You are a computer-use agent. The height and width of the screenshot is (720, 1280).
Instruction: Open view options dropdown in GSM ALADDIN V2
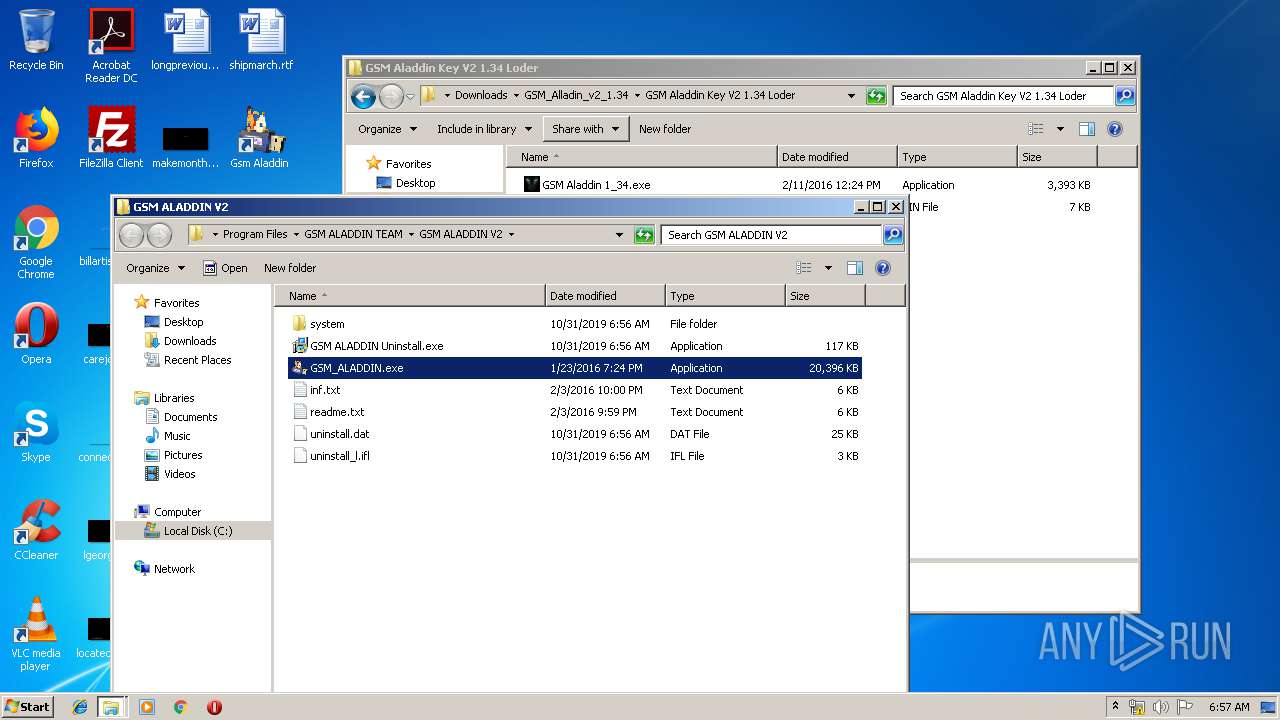coord(828,268)
